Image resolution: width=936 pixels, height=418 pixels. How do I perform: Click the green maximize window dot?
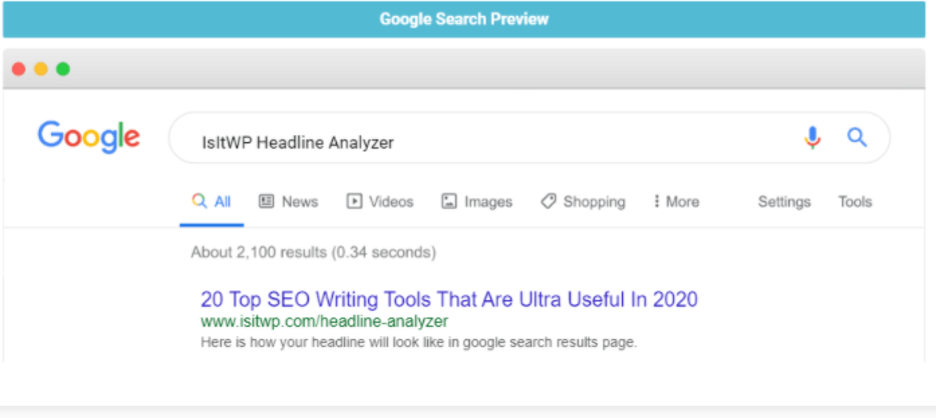pyautogui.click(x=63, y=69)
